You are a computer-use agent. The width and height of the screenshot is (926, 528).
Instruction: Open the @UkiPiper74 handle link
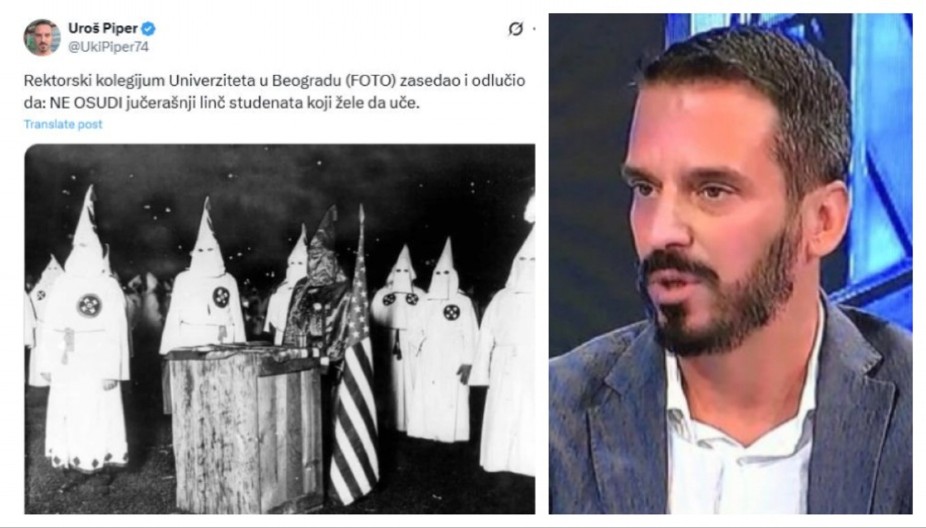pyautogui.click(x=108, y=47)
